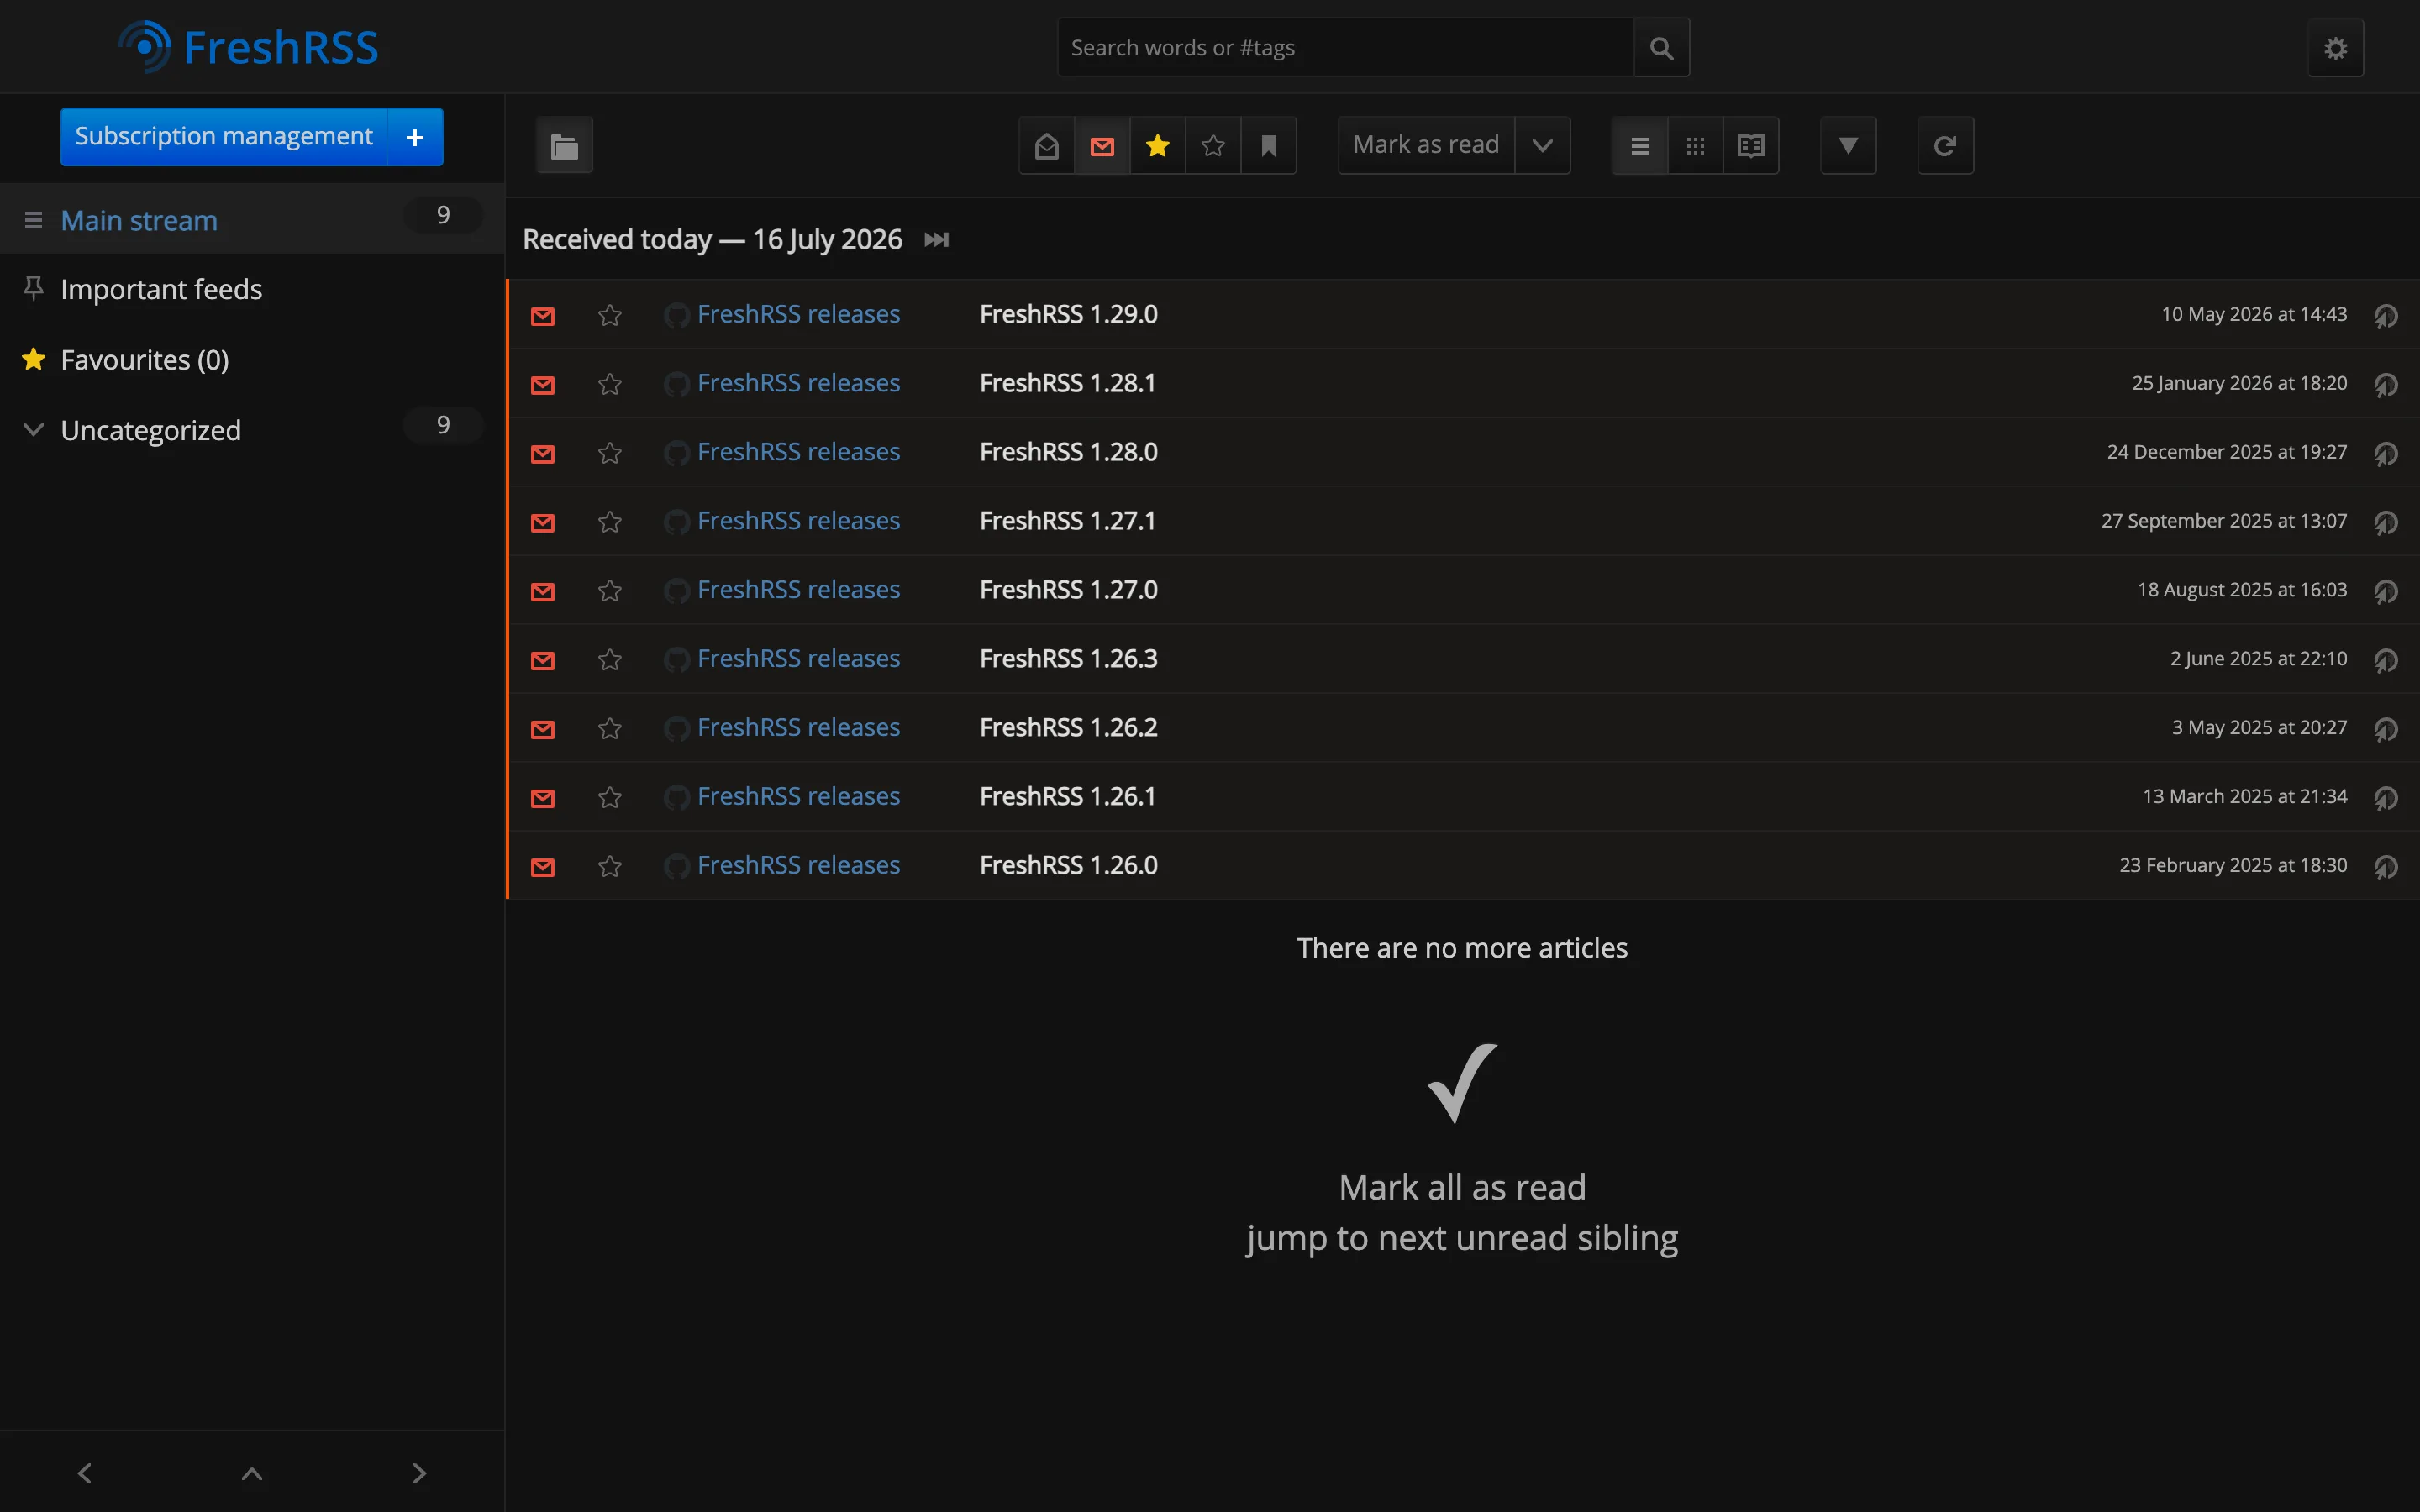Click the search magnifier button
Image resolution: width=2420 pixels, height=1512 pixels.
coord(1661,47)
